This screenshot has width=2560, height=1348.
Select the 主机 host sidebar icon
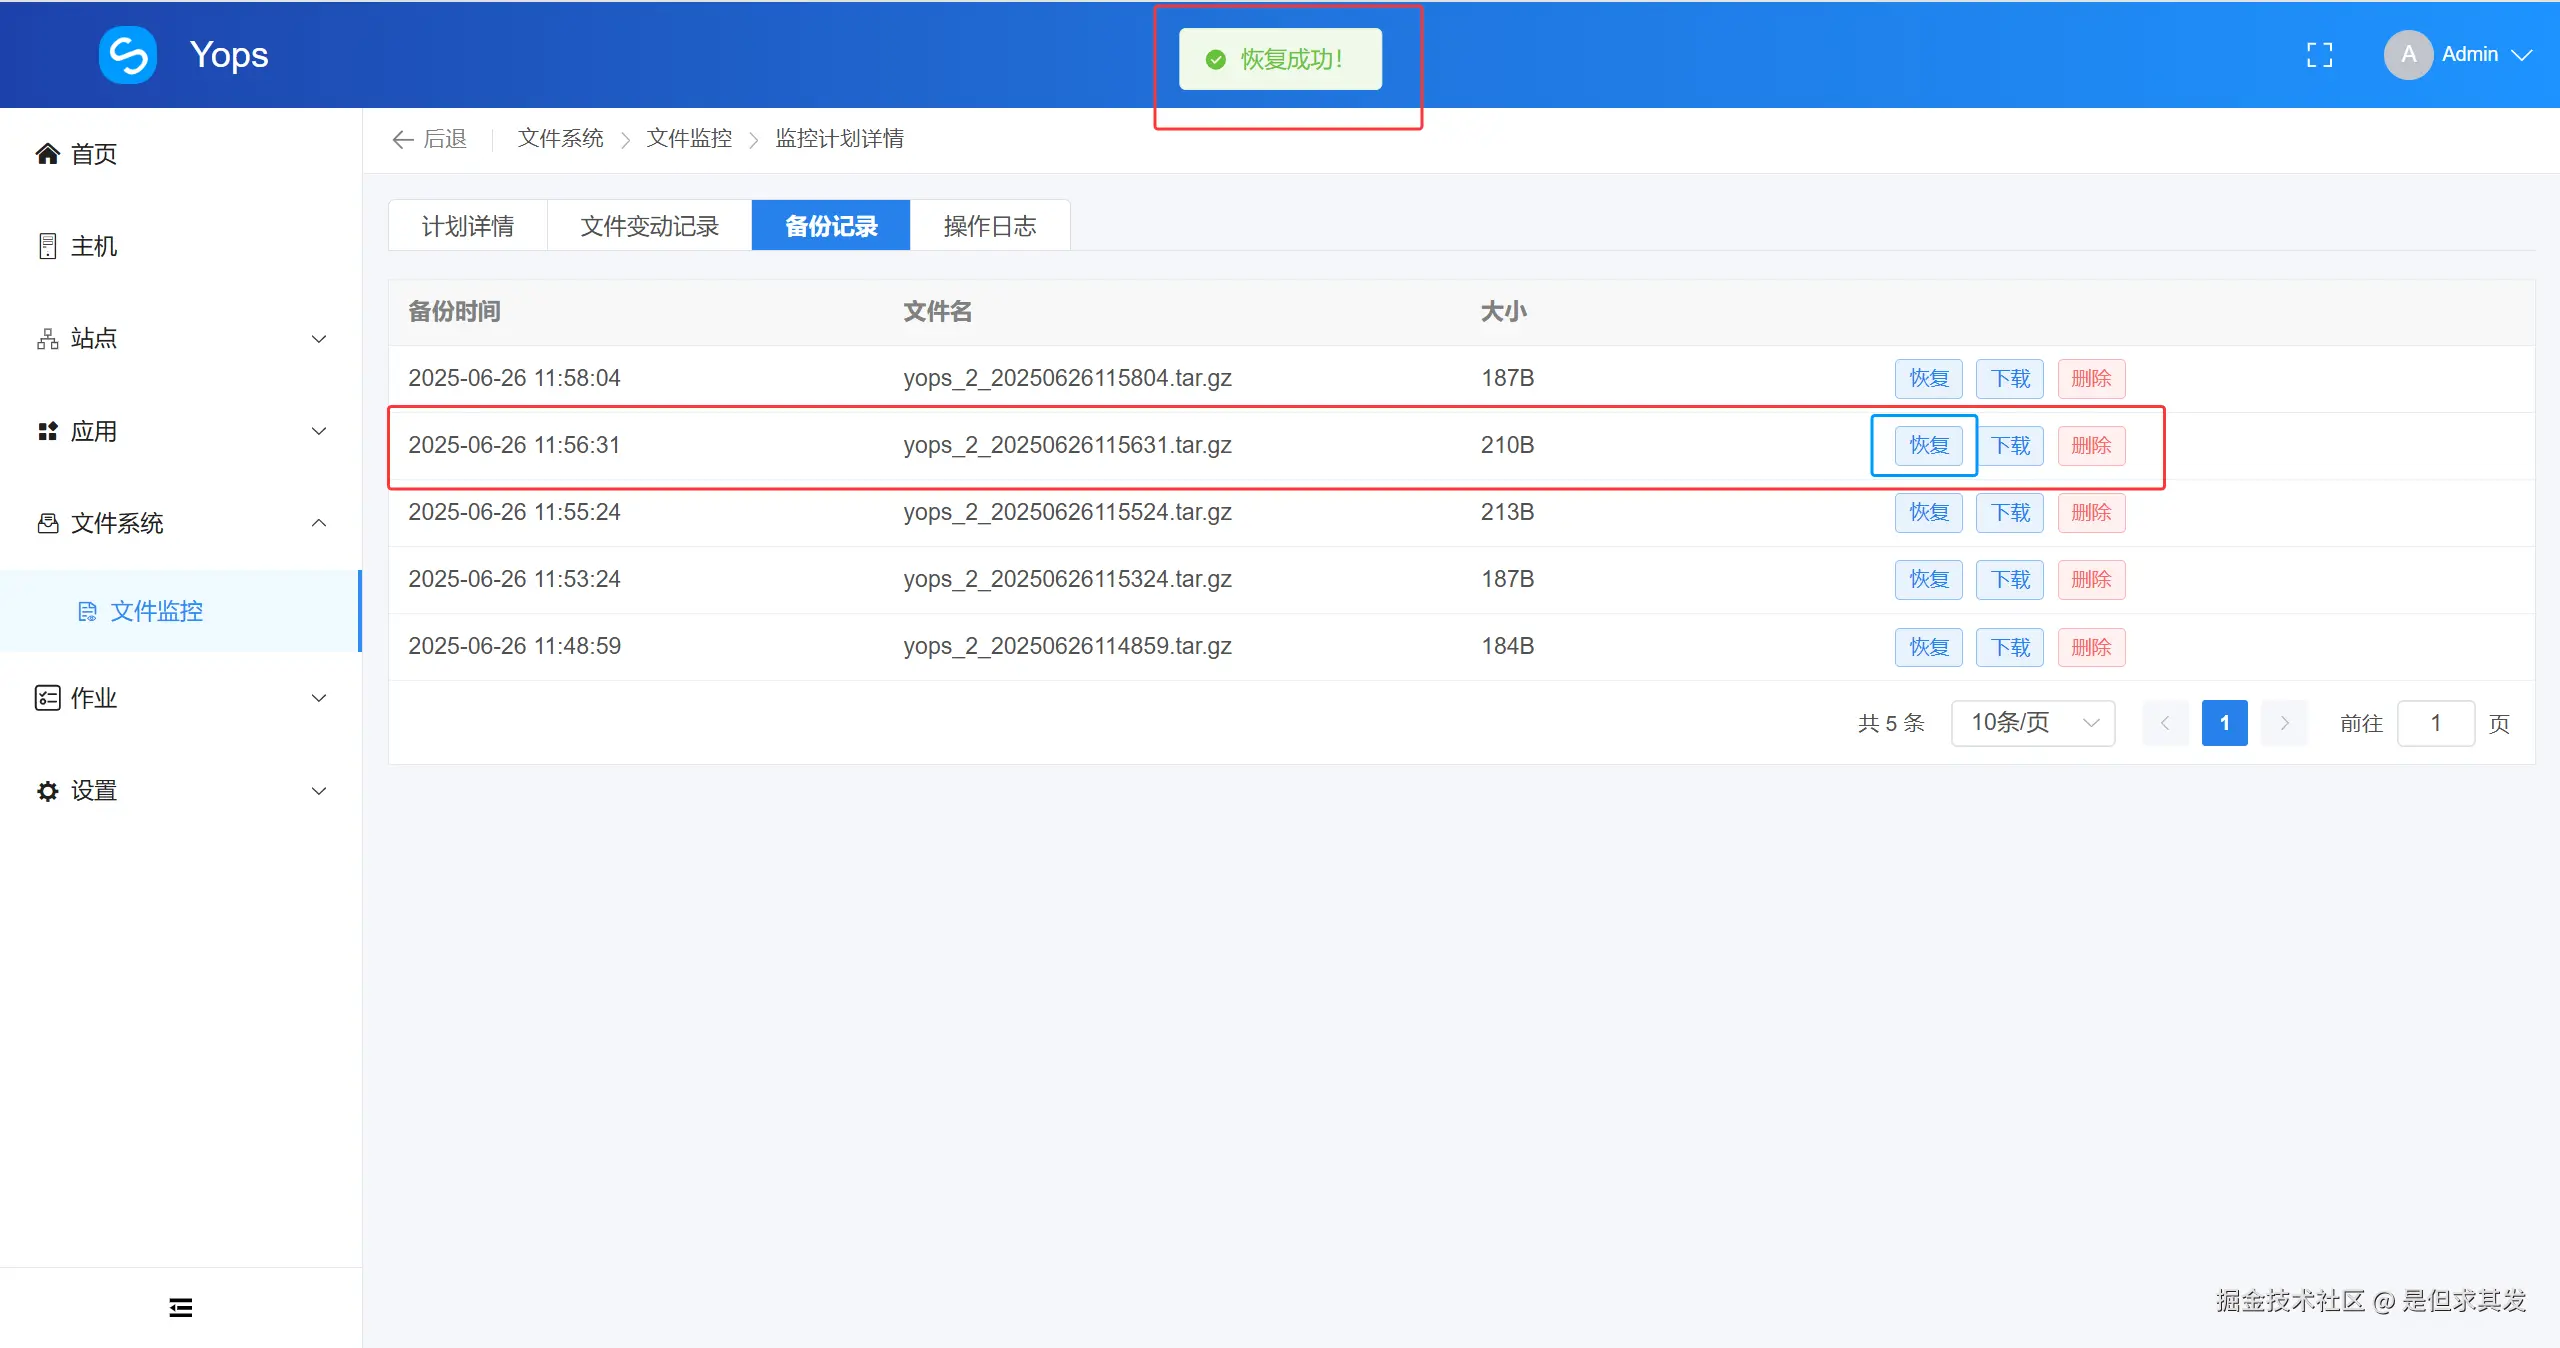[46, 245]
